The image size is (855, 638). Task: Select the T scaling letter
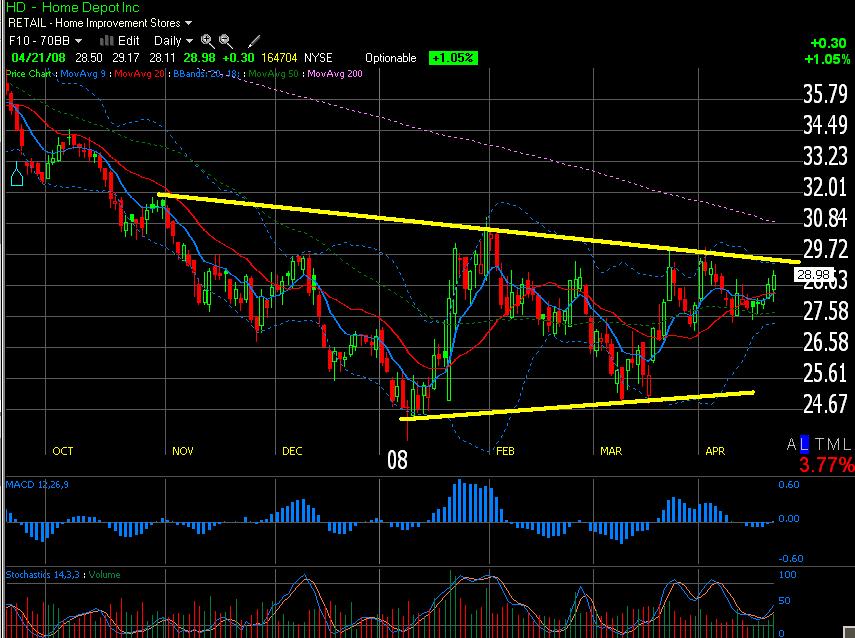[x=820, y=444]
